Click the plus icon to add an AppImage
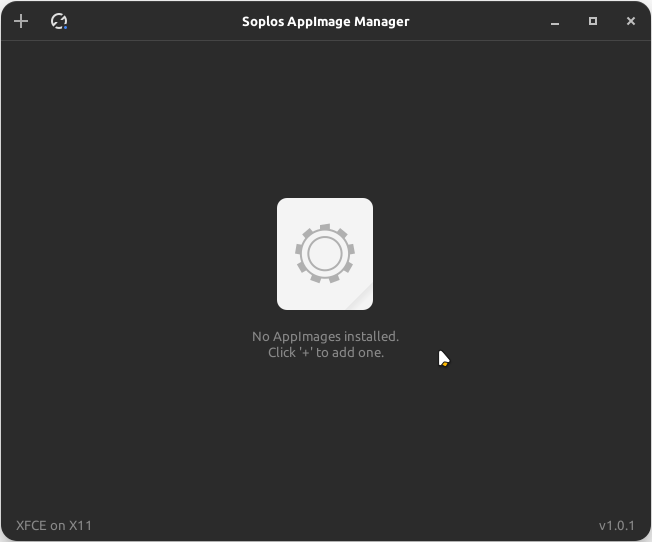Screen dimensions: 652x542 click(x=21, y=21)
